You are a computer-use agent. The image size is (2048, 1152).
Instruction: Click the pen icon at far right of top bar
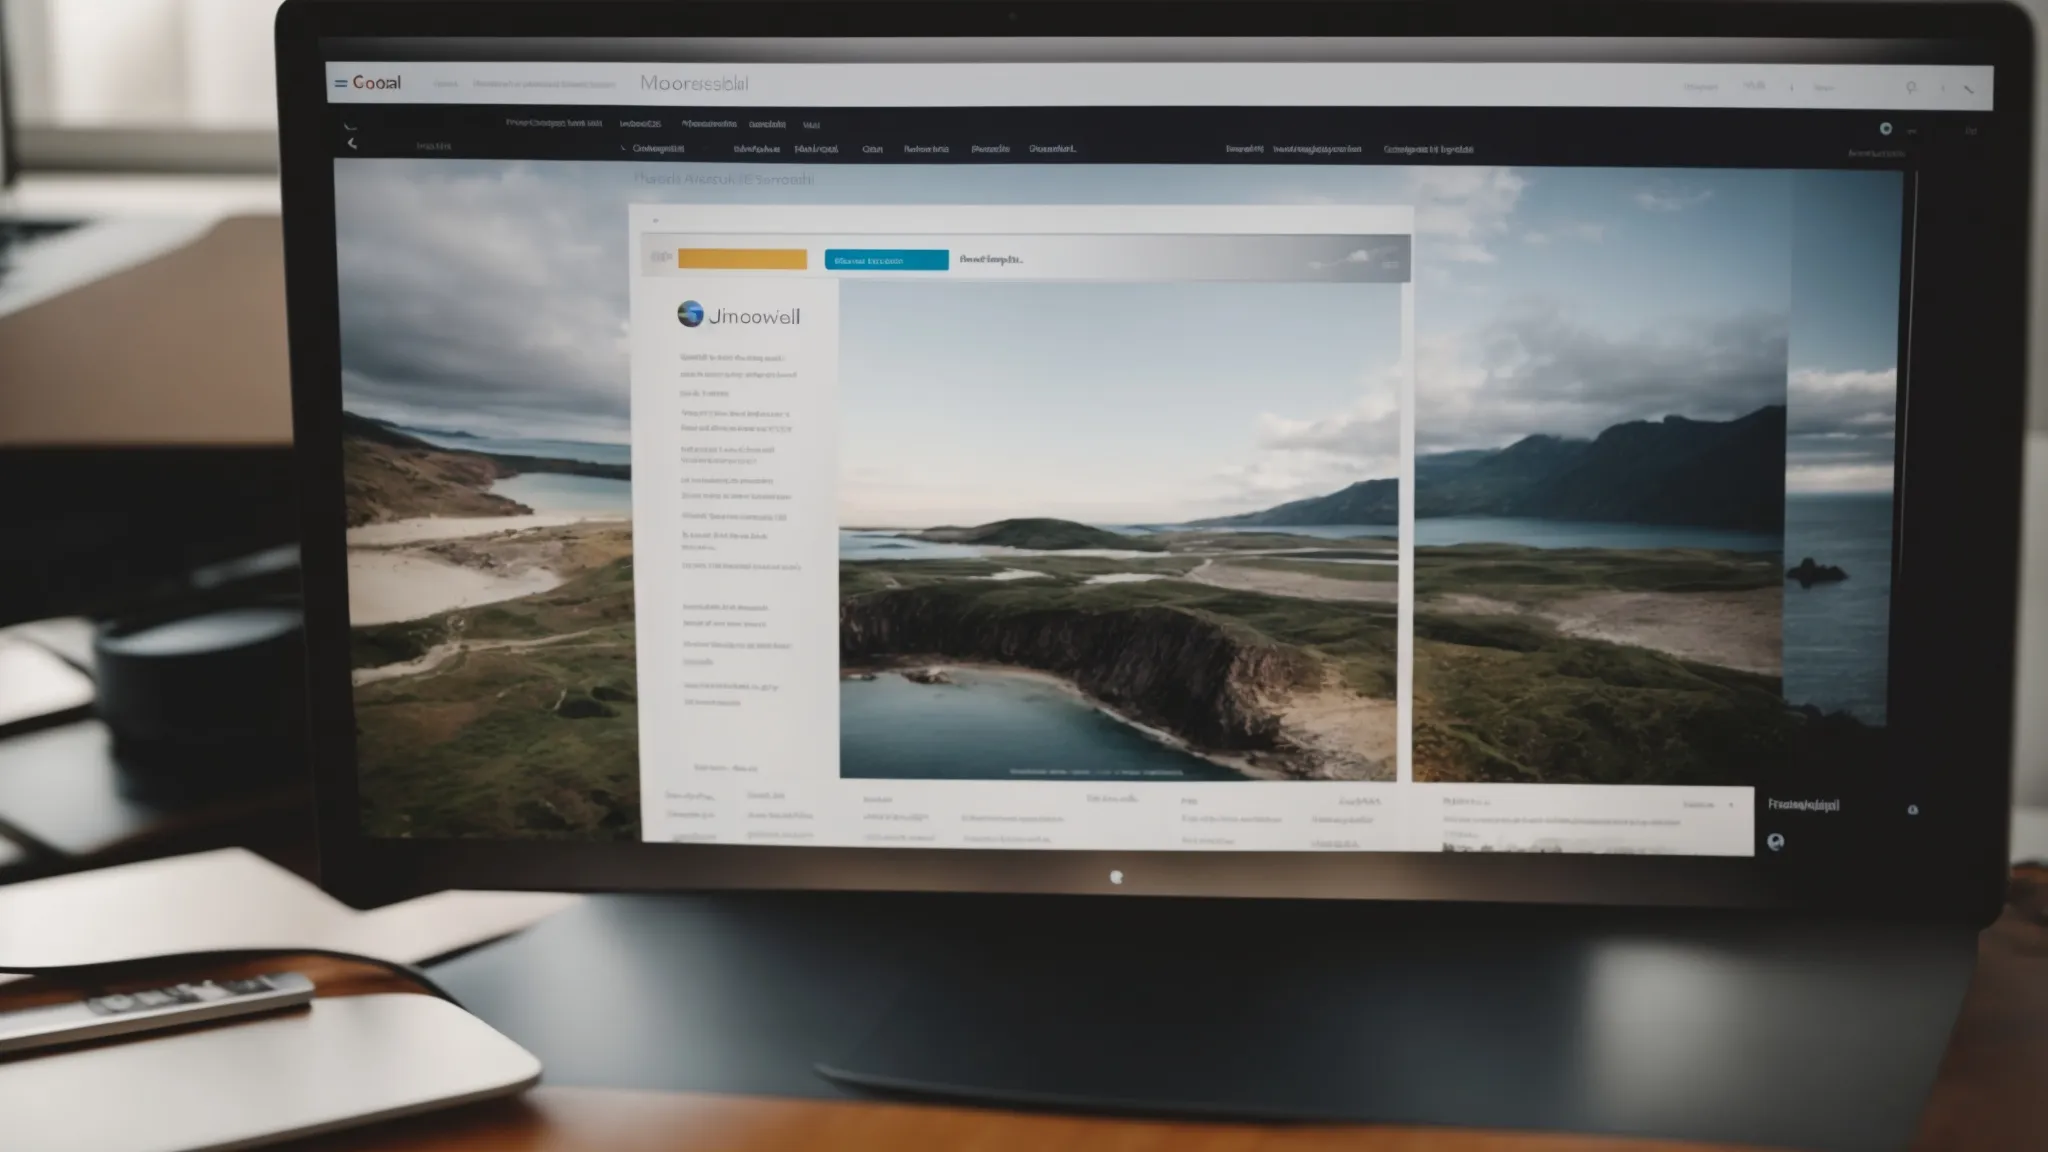[1968, 89]
